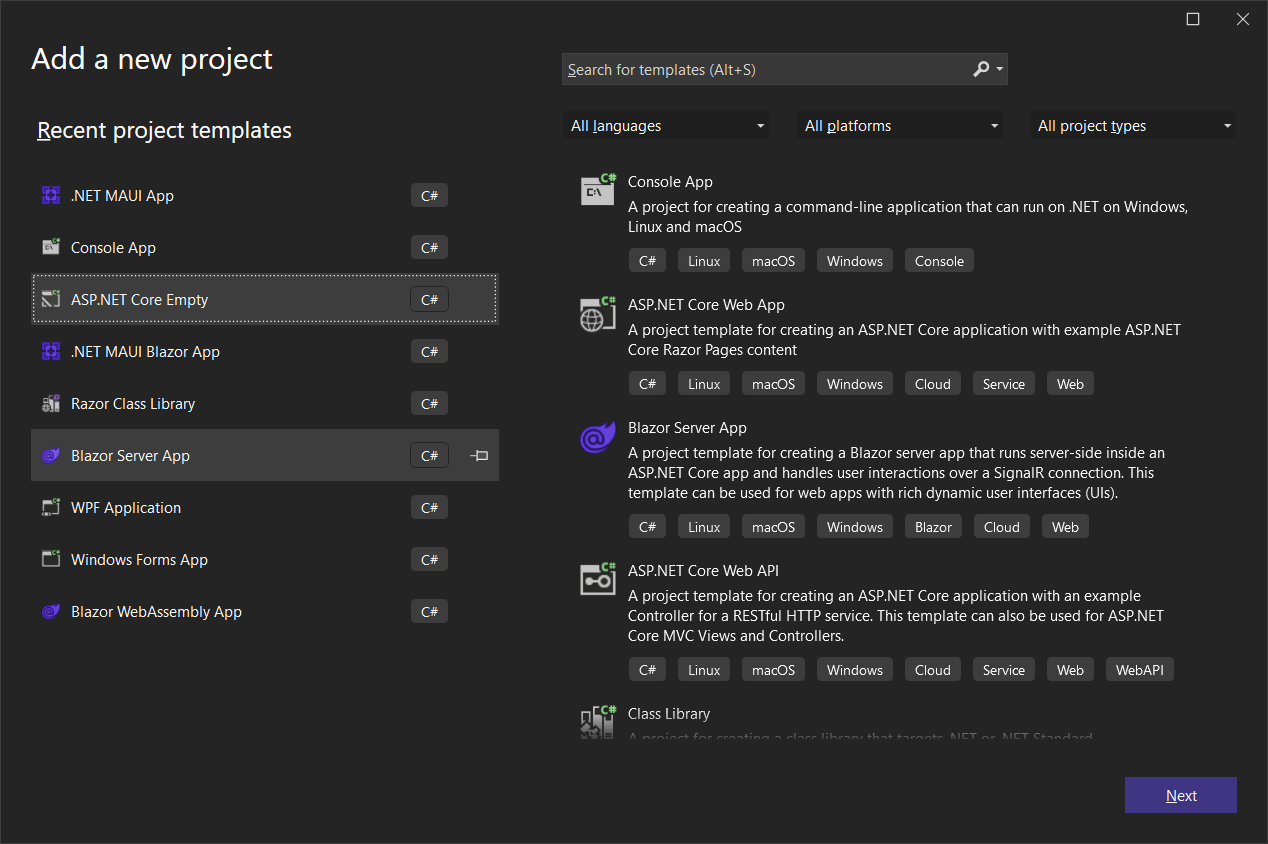Viewport: 1268px width, 844px height.
Task: Click the Razor Class Library icon
Action: click(x=51, y=404)
